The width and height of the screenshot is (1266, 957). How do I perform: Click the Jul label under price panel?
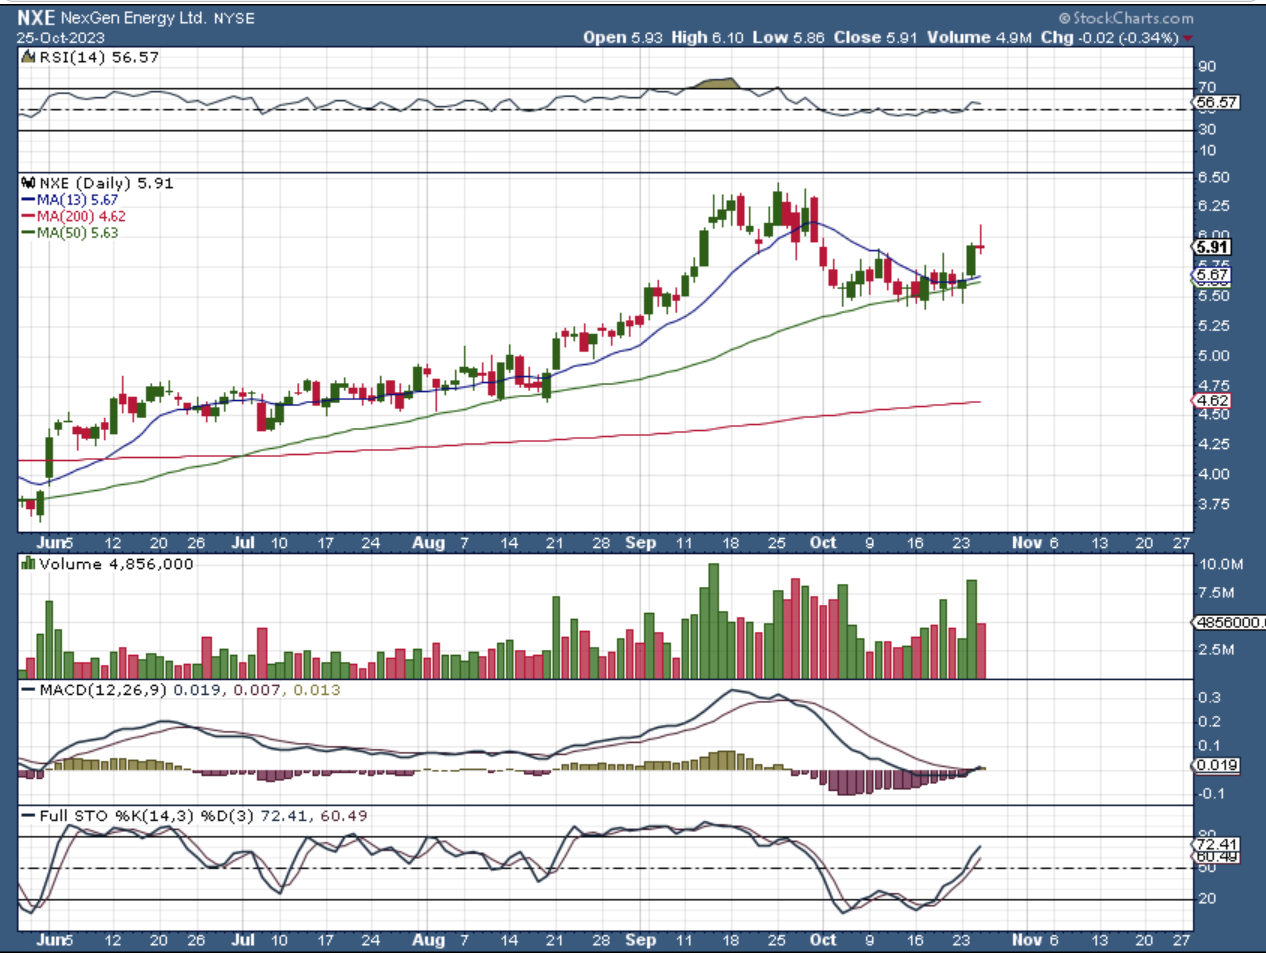(243, 543)
